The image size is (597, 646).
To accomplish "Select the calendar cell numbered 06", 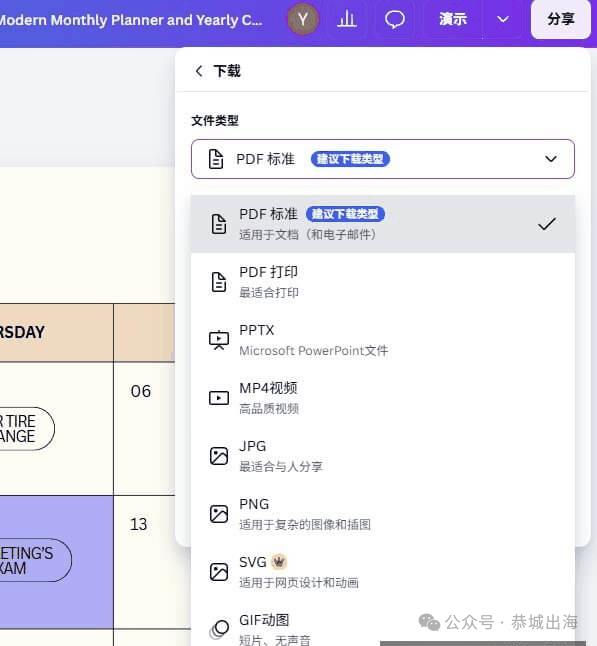I will coord(144,428).
